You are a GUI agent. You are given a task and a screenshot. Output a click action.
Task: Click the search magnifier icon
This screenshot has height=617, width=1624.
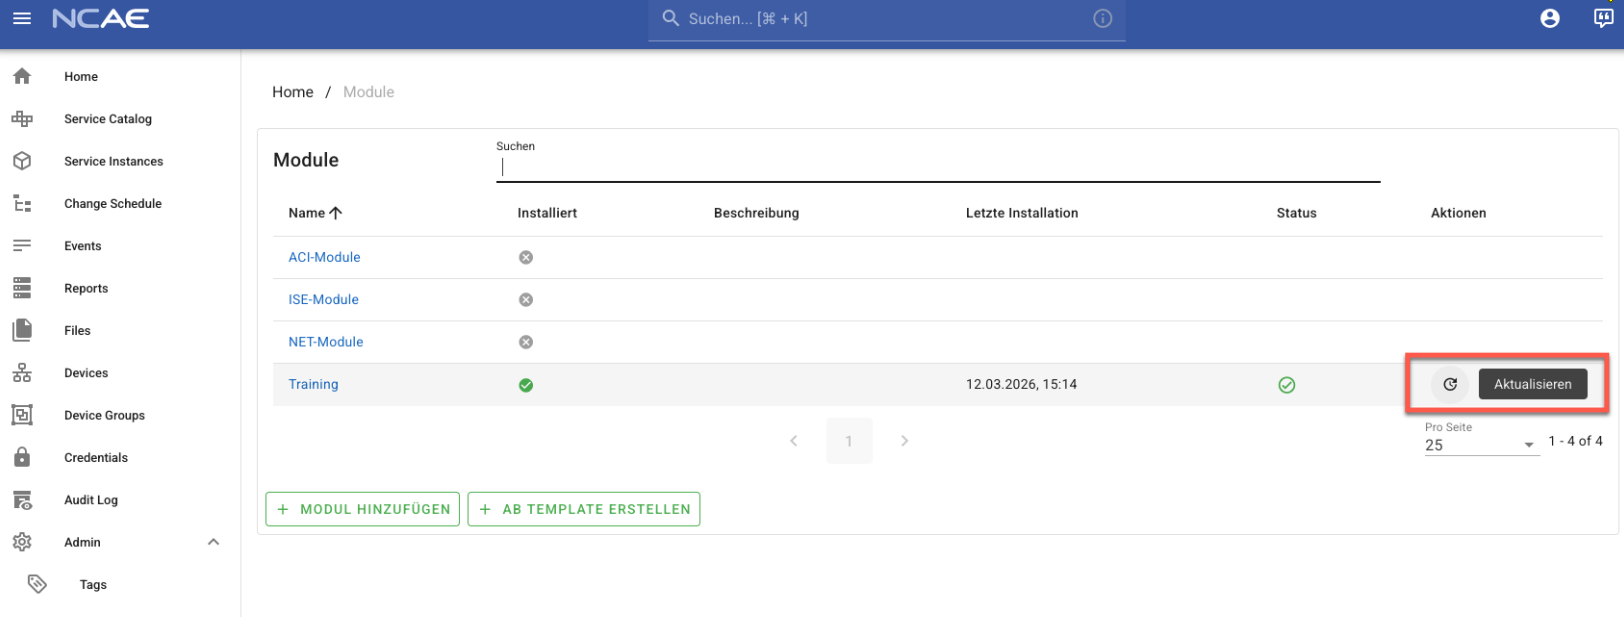point(671,18)
